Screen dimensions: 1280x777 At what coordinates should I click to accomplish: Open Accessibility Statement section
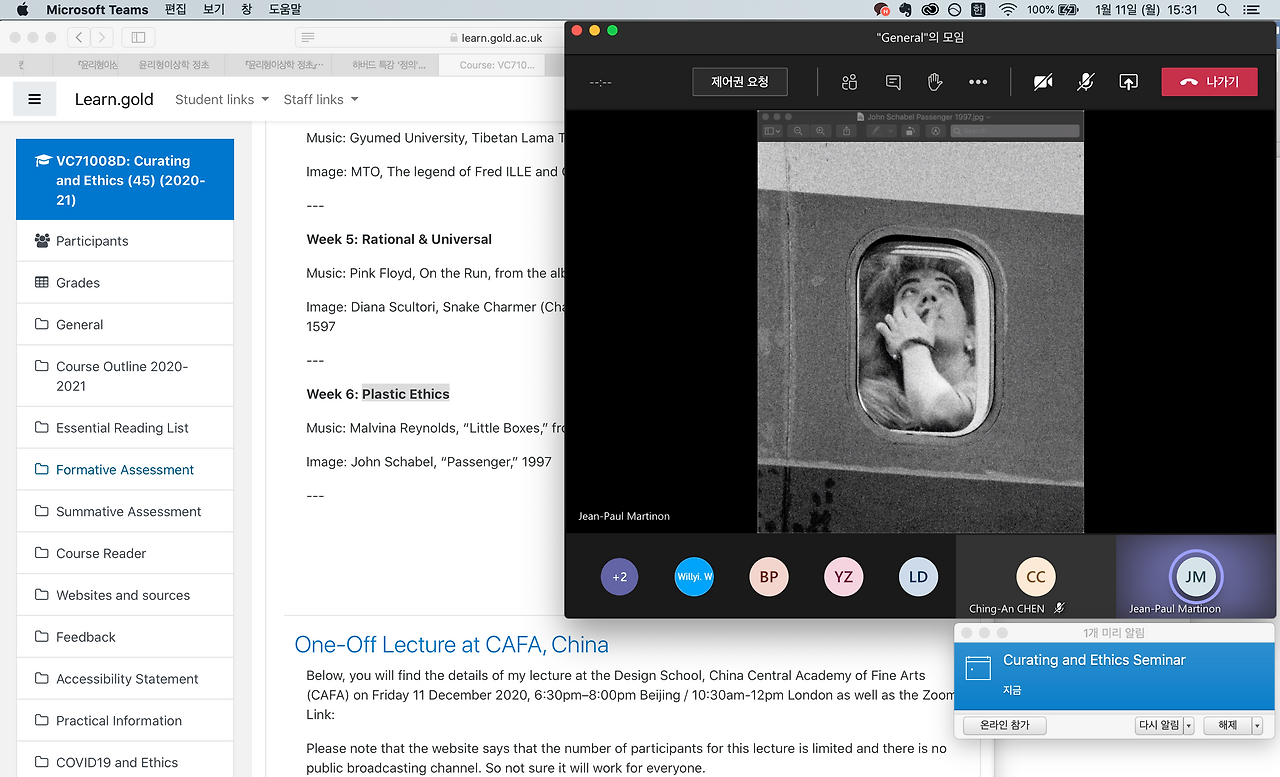[125, 679]
